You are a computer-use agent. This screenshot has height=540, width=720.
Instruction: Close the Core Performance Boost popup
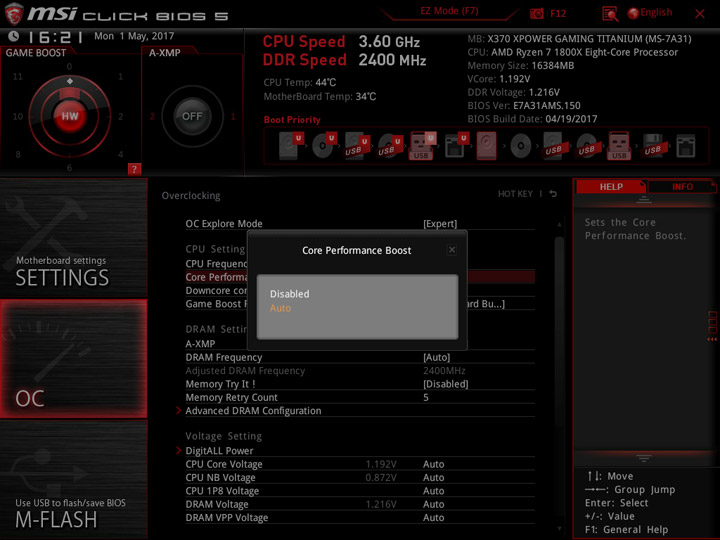[452, 250]
